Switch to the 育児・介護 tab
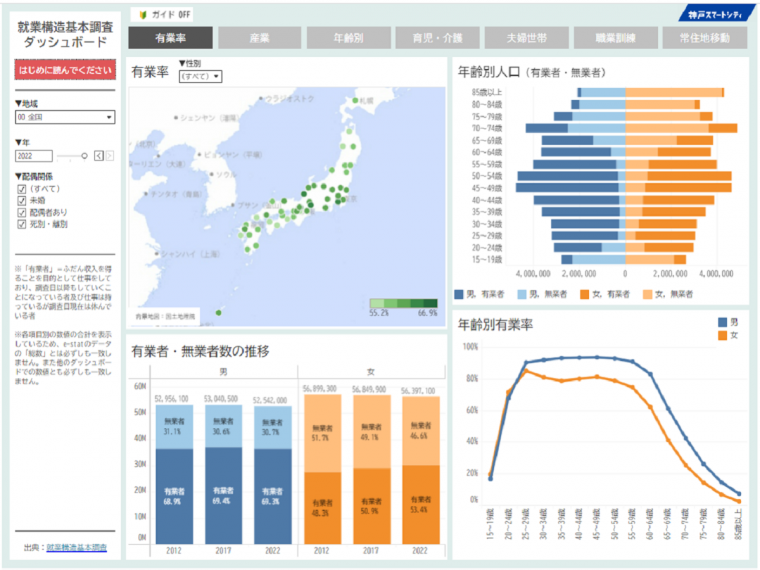Screen dimensions: 760x570 coord(437,38)
